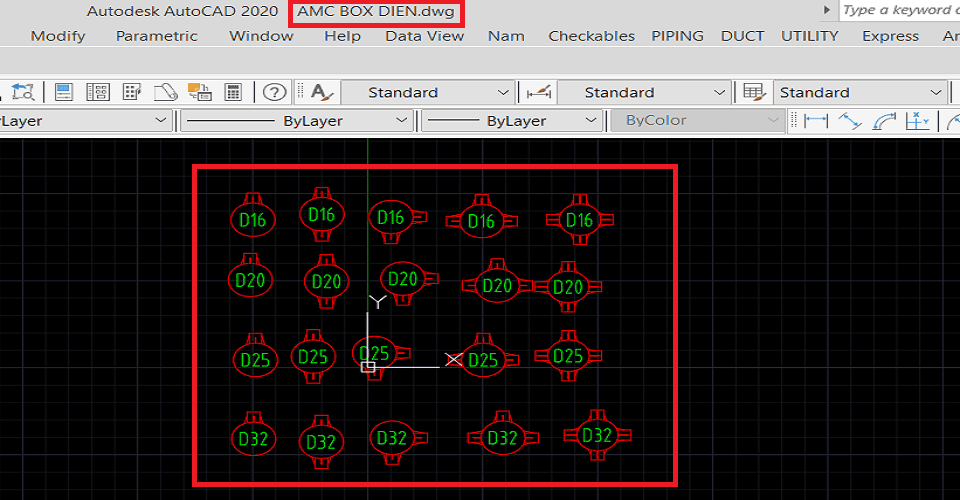
Task: Select the Linear dimension tool
Action: tap(816, 121)
